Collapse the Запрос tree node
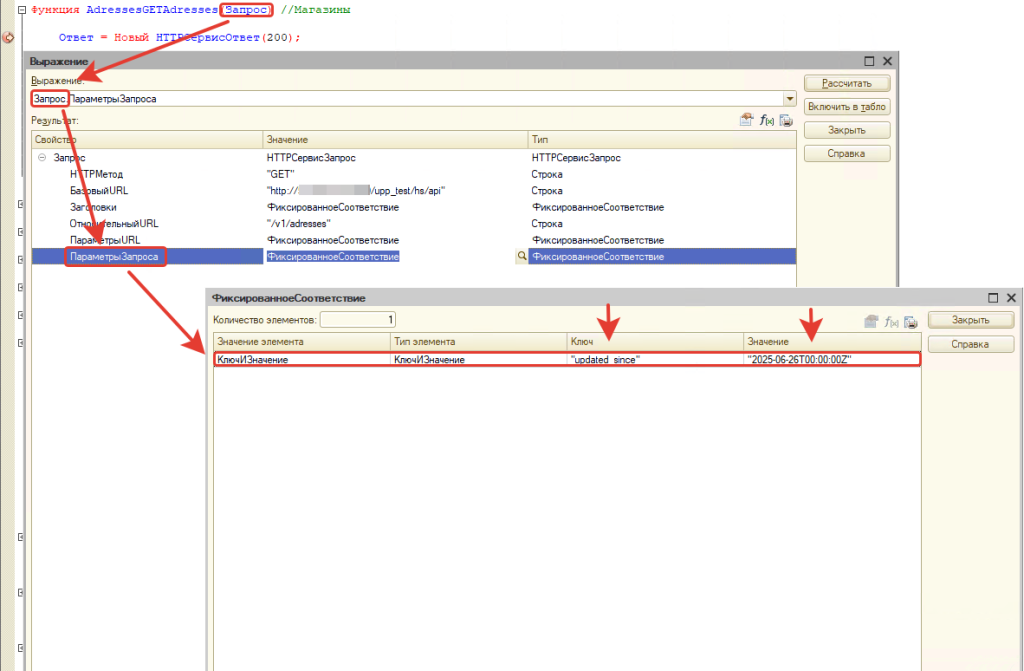The image size is (1024, 671). [x=41, y=158]
